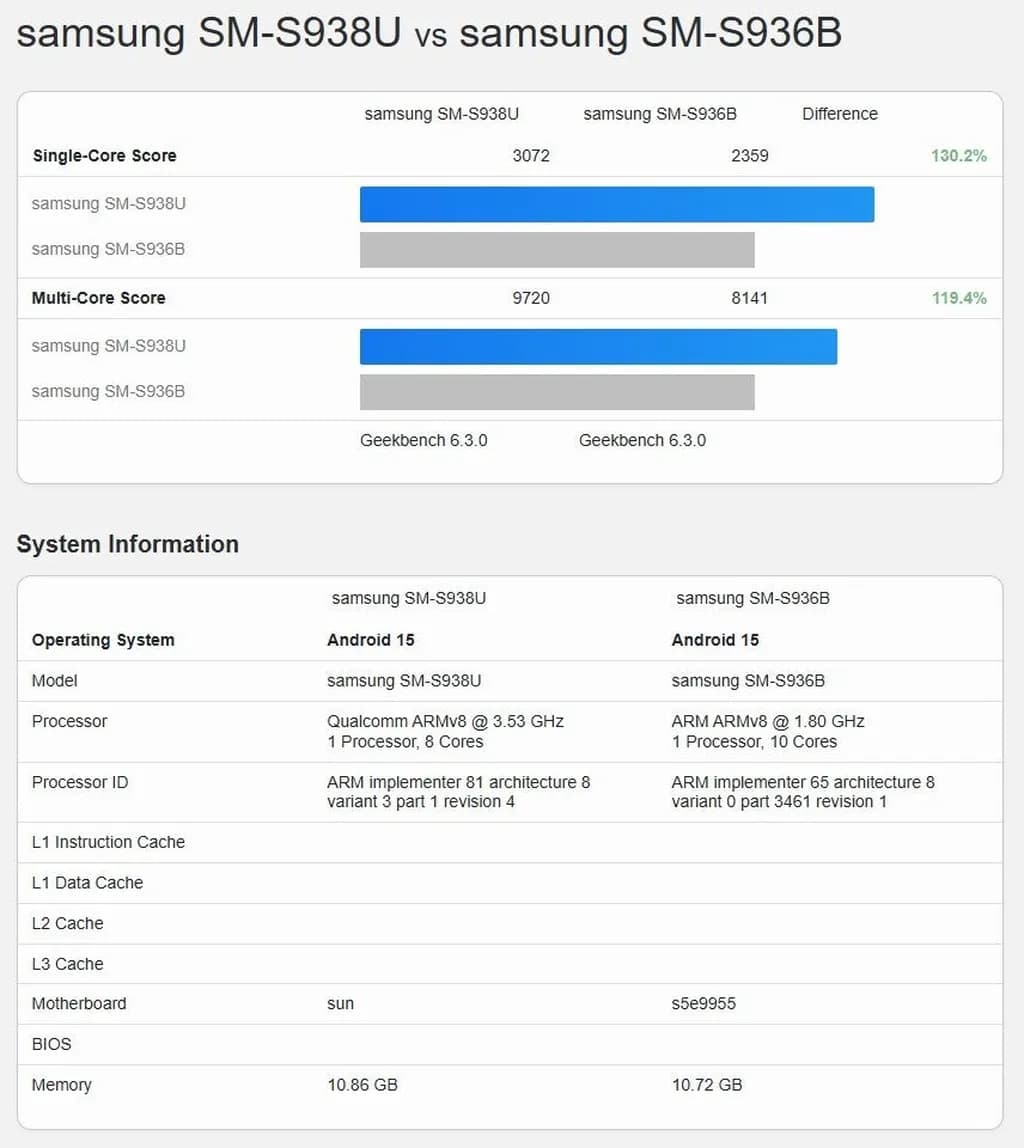
Task: Click the s5e9955 motherboard value
Action: click(x=705, y=1004)
